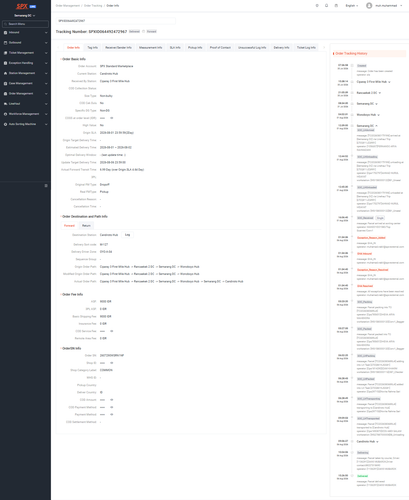This screenshot has width=409, height=500.
Task: Switch to the Tag Info tab
Action: pyautogui.click(x=93, y=48)
